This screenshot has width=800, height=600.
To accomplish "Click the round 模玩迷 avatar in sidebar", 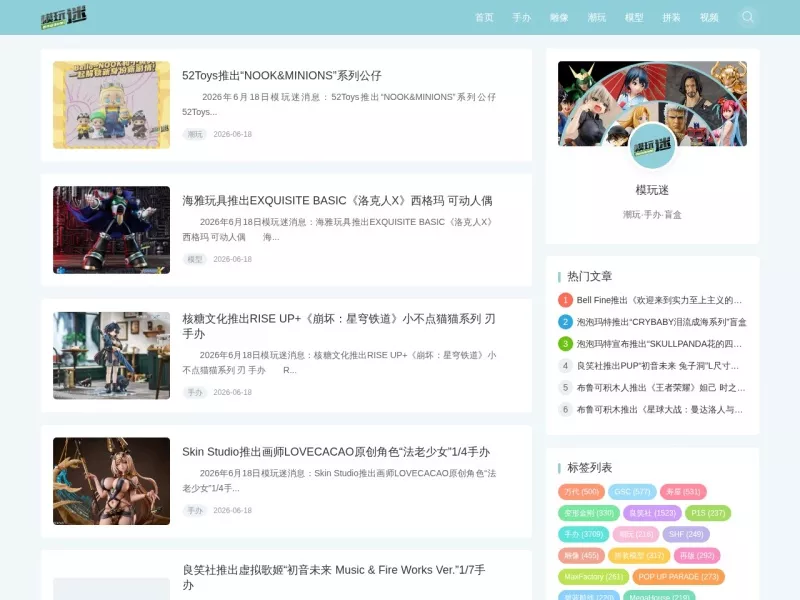I will (652, 146).
